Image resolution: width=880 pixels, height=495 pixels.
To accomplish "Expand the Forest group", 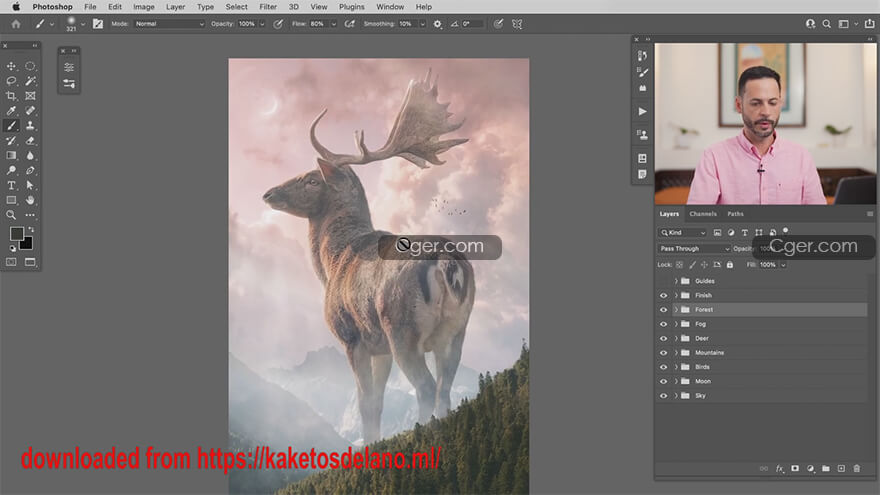I will coord(676,310).
